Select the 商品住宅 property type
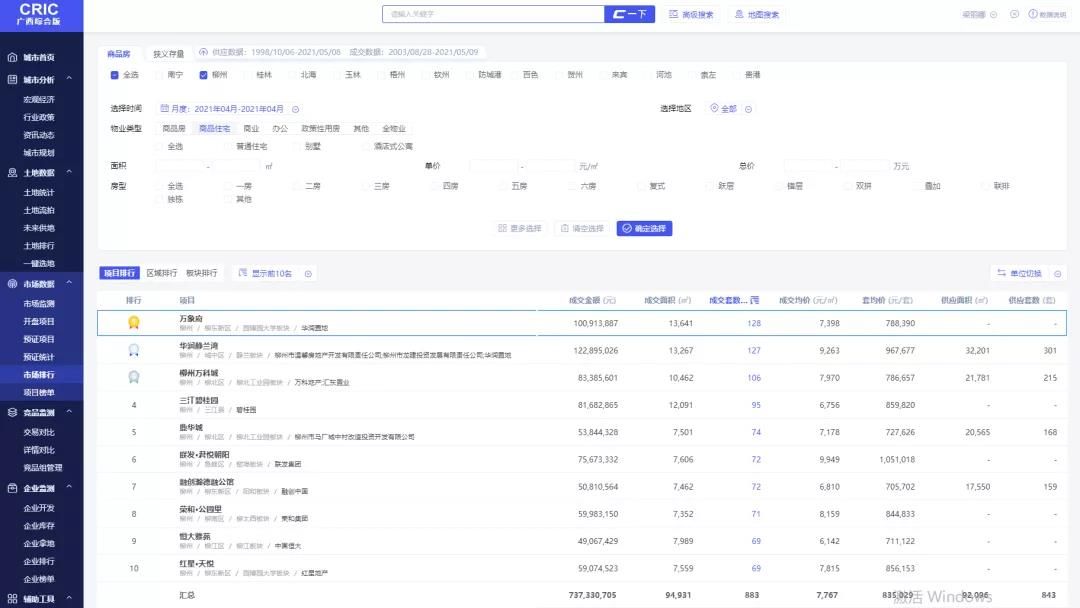 coord(215,128)
